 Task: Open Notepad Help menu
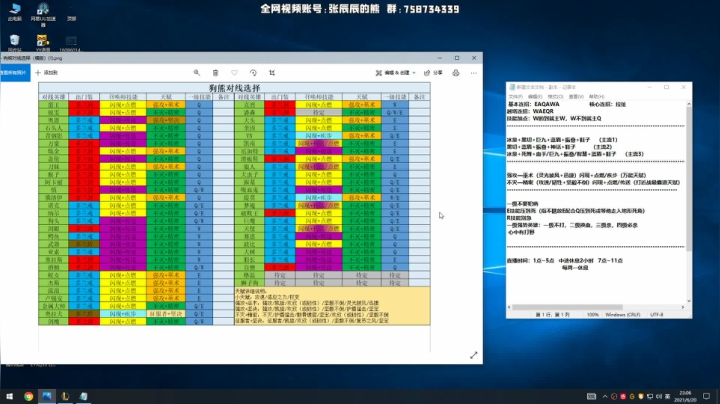(596, 96)
